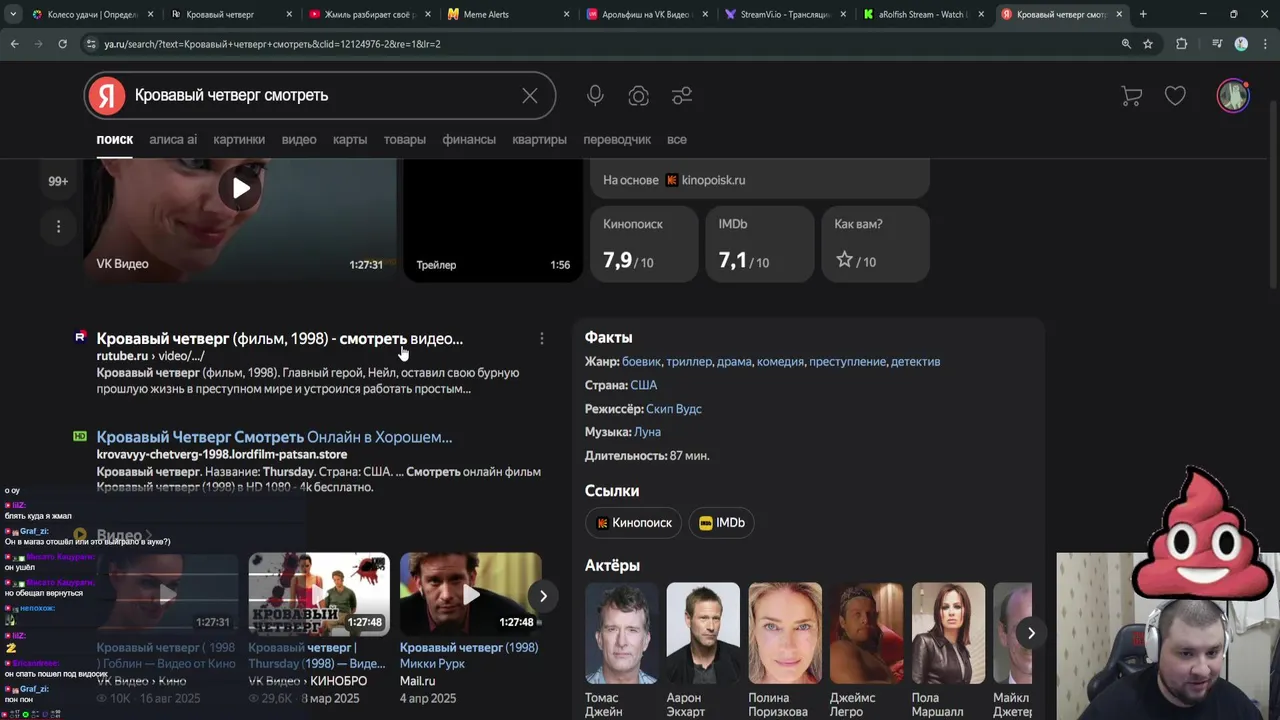
Task: Open the shopping cart icon
Action: (1131, 96)
